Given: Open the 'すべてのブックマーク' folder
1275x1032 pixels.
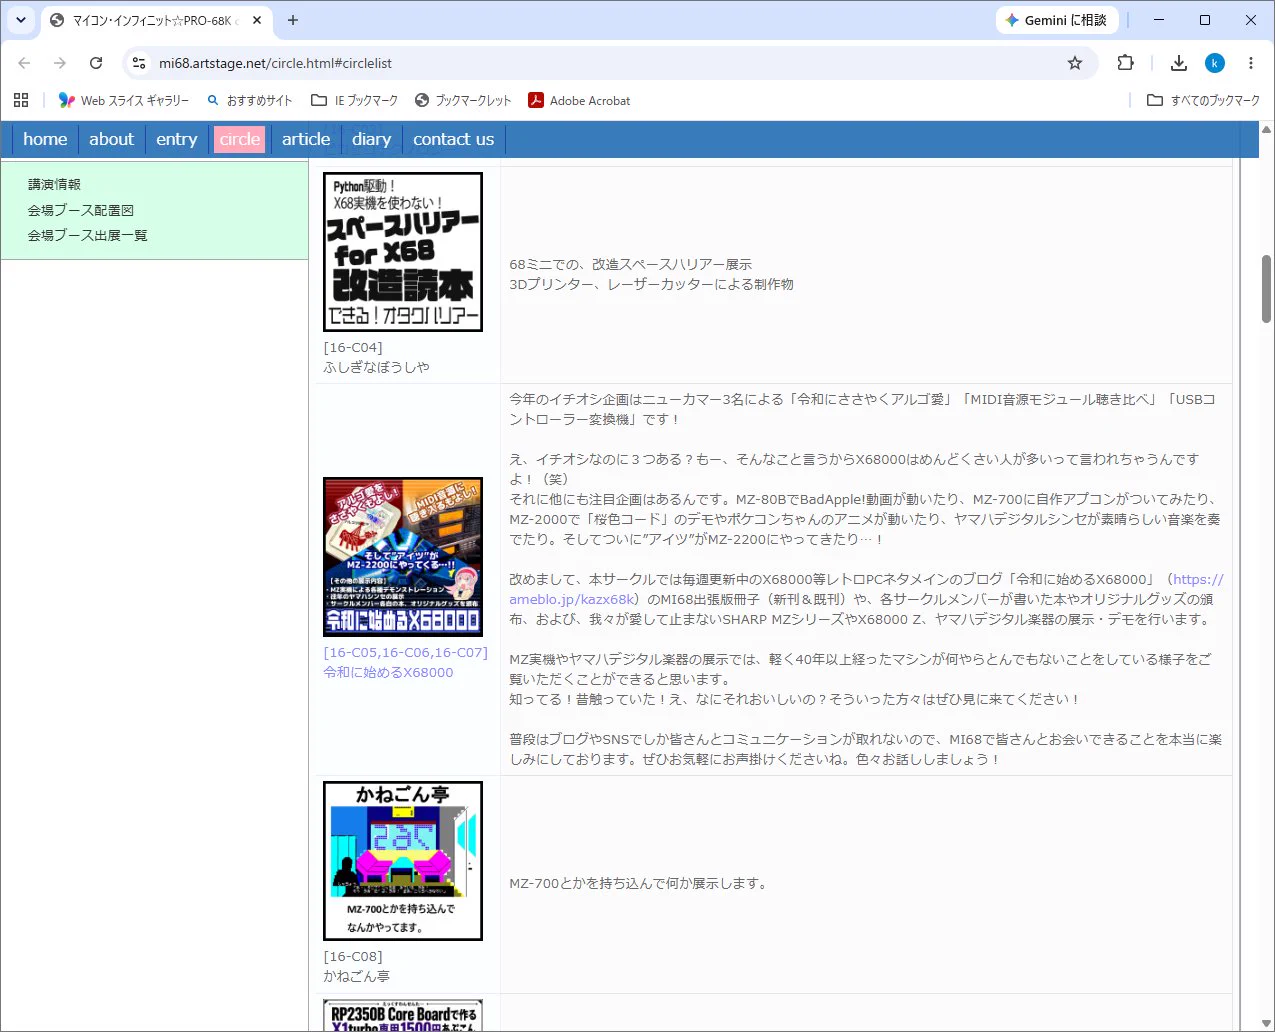Looking at the screenshot, I should pyautogui.click(x=1204, y=100).
